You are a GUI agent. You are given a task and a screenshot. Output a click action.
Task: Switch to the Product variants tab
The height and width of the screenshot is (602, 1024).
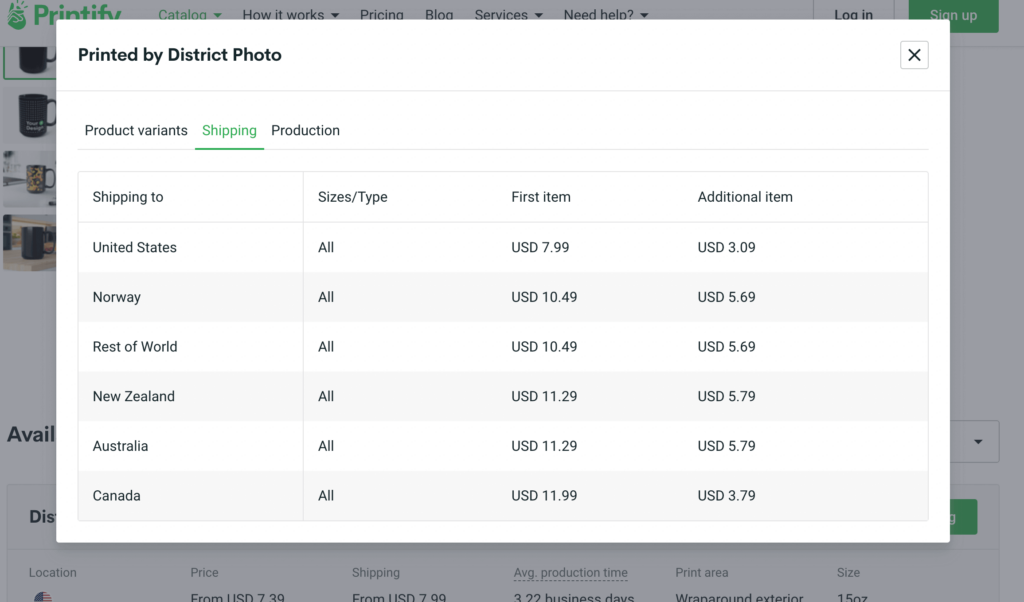(135, 130)
